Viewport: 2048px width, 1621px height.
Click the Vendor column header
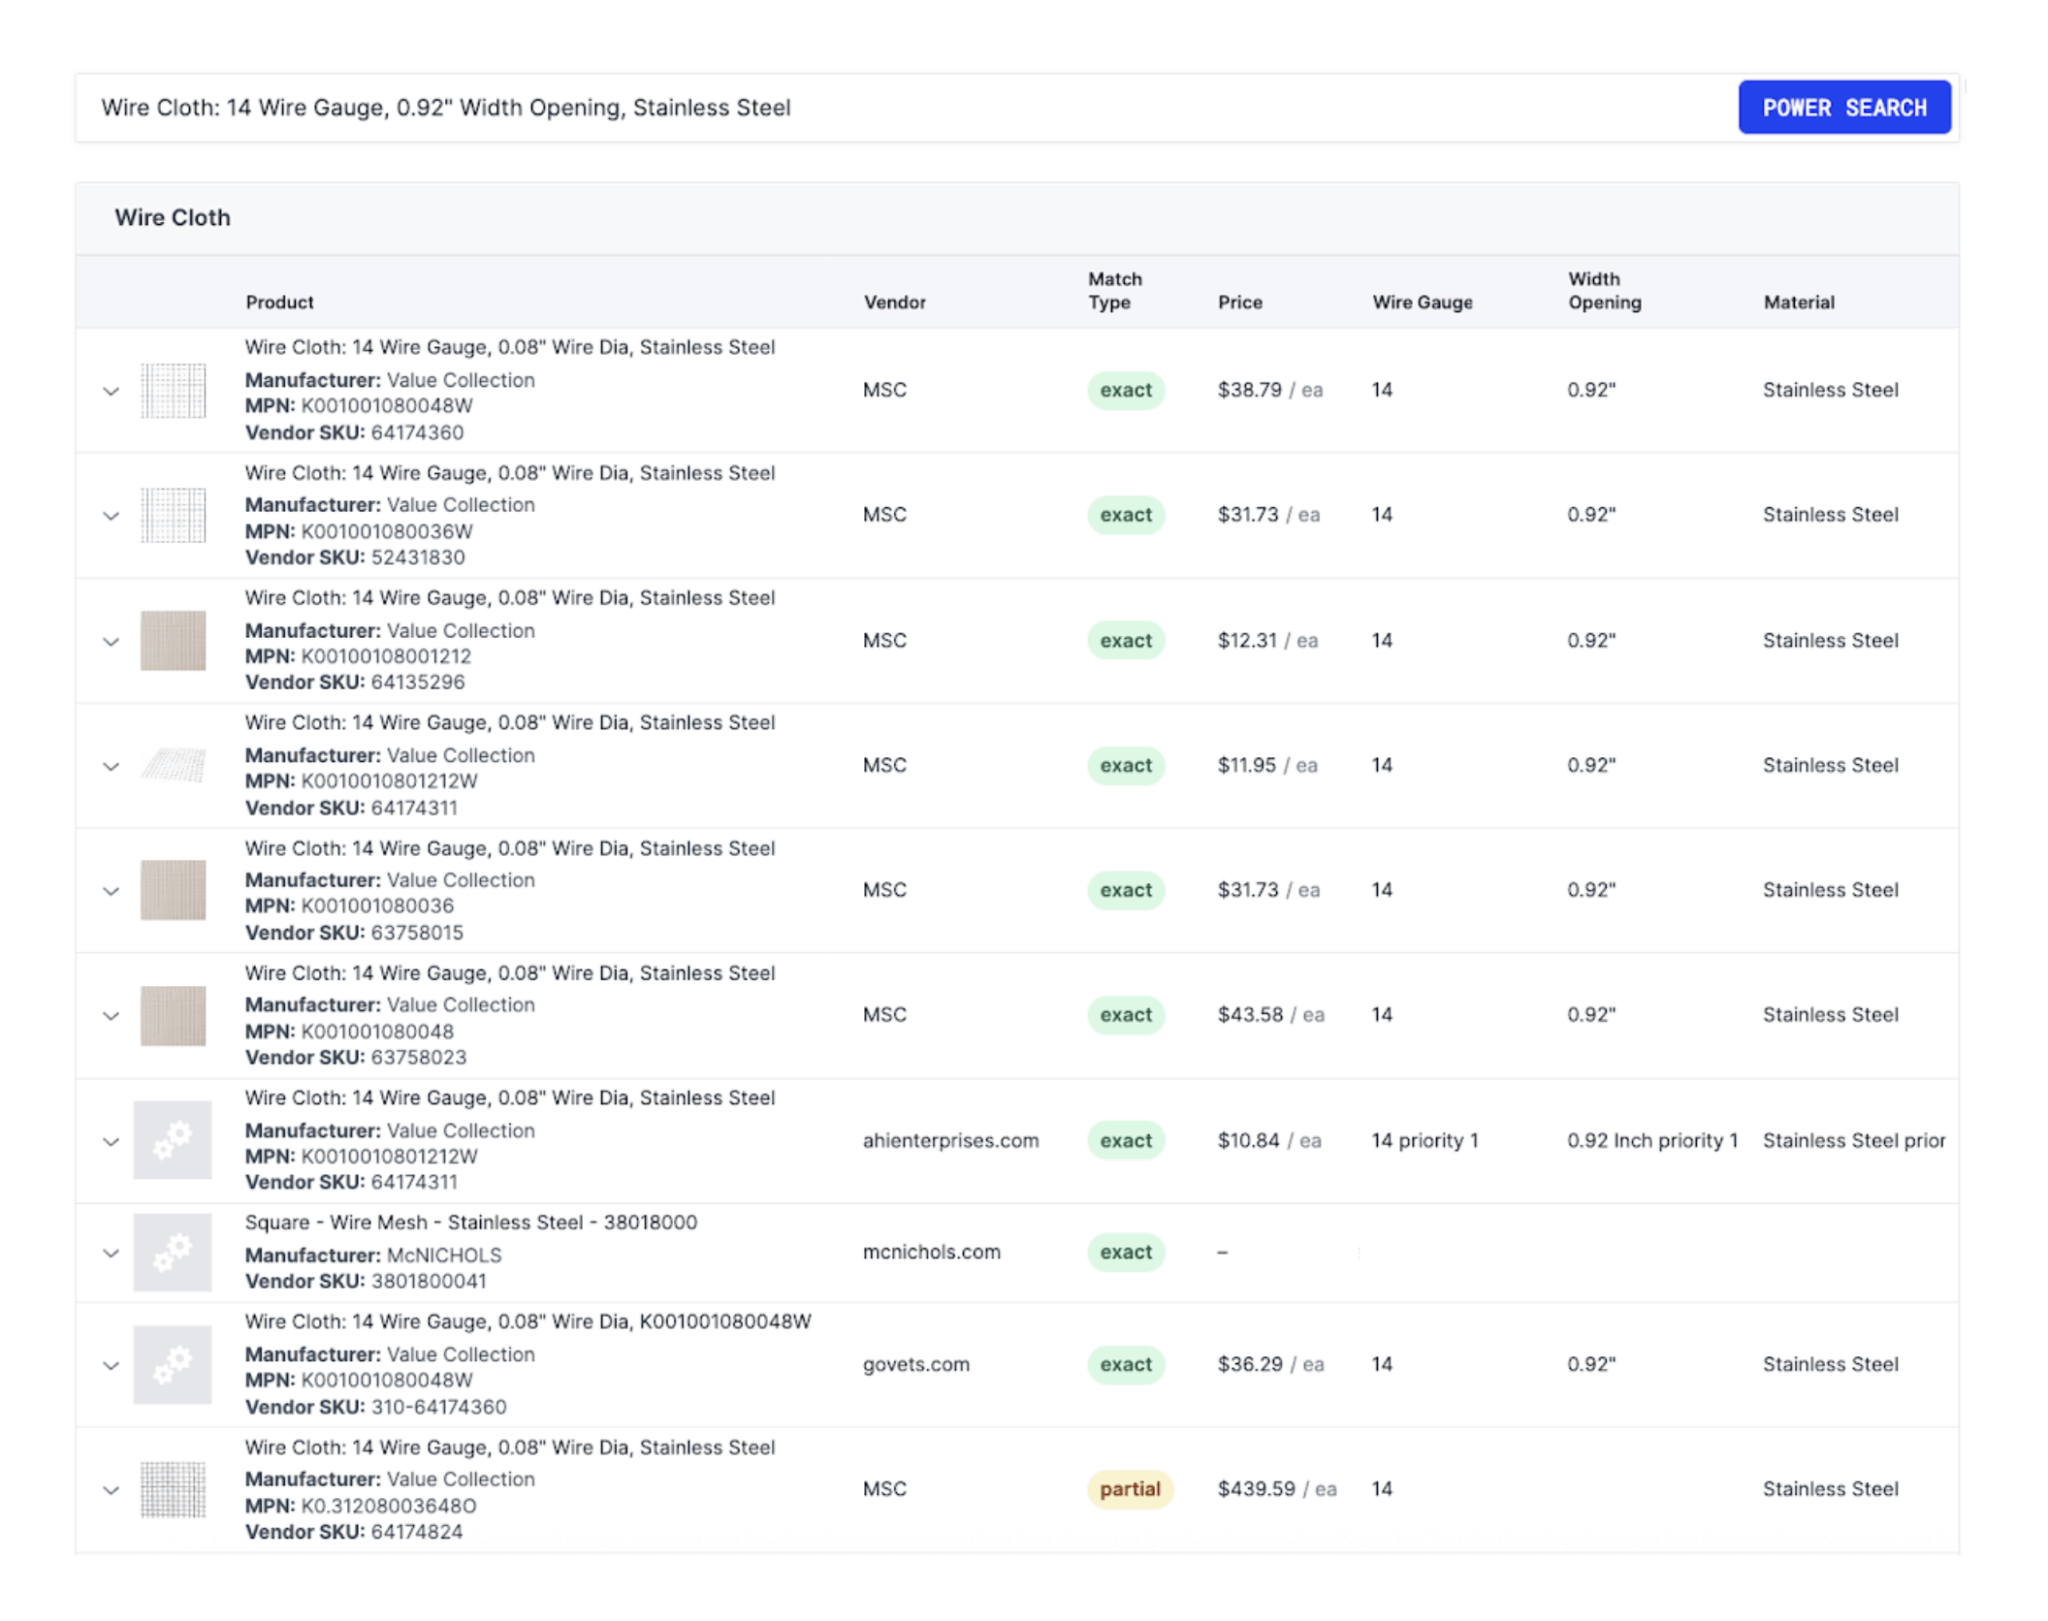(894, 302)
